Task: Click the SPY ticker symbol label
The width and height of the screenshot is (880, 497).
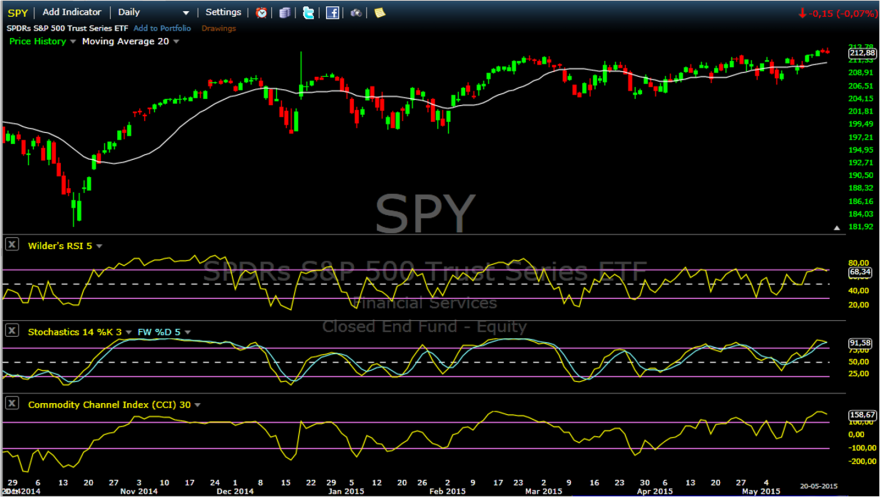Action: (18, 13)
